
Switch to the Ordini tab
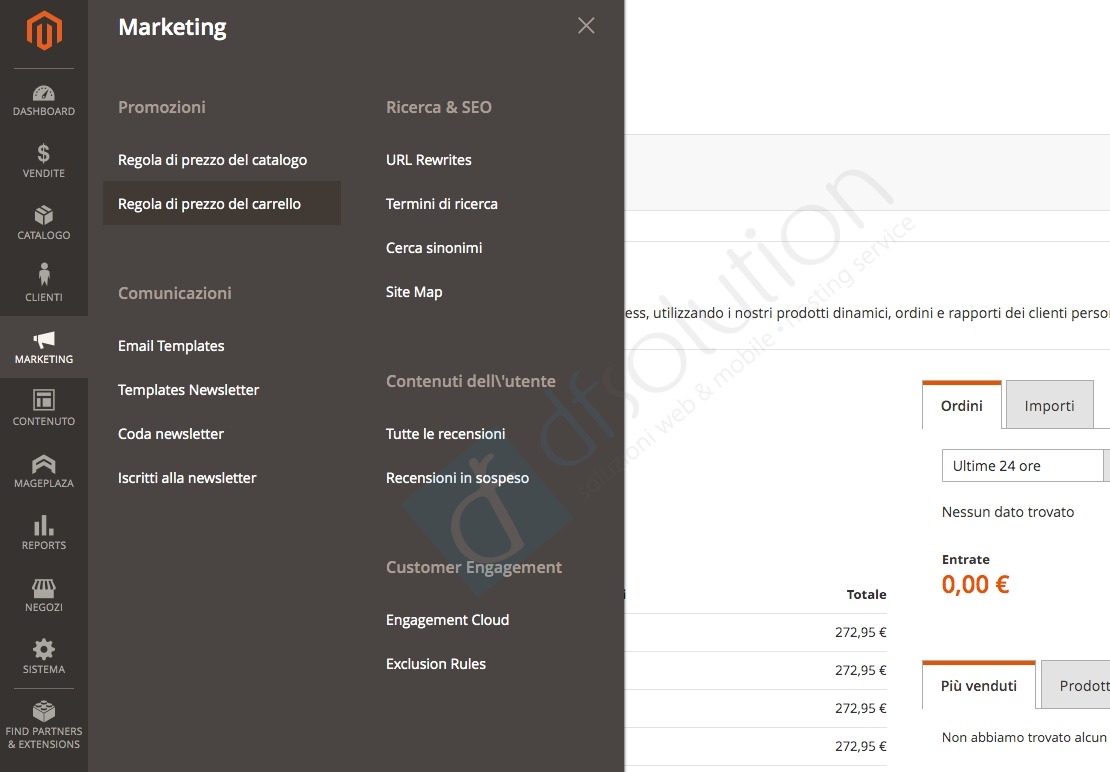(x=961, y=405)
